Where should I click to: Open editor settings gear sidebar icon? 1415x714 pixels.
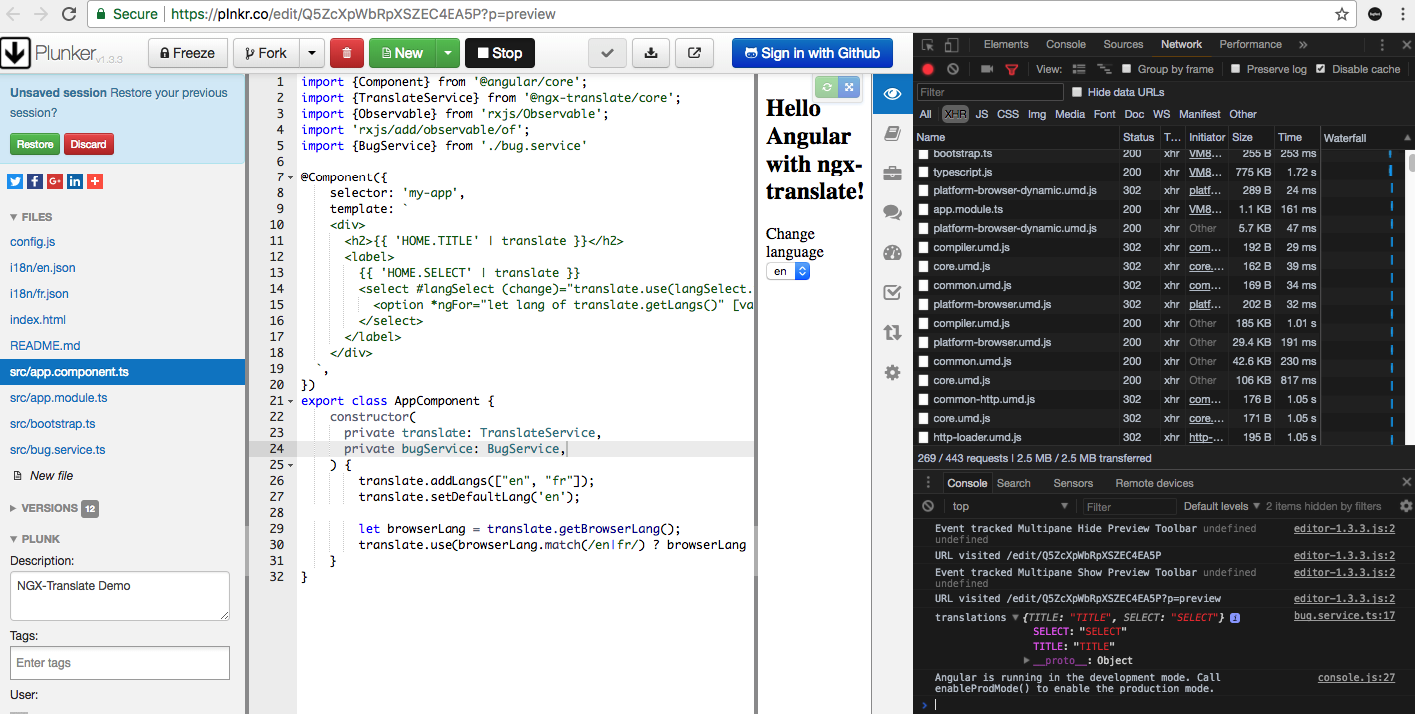pos(892,373)
